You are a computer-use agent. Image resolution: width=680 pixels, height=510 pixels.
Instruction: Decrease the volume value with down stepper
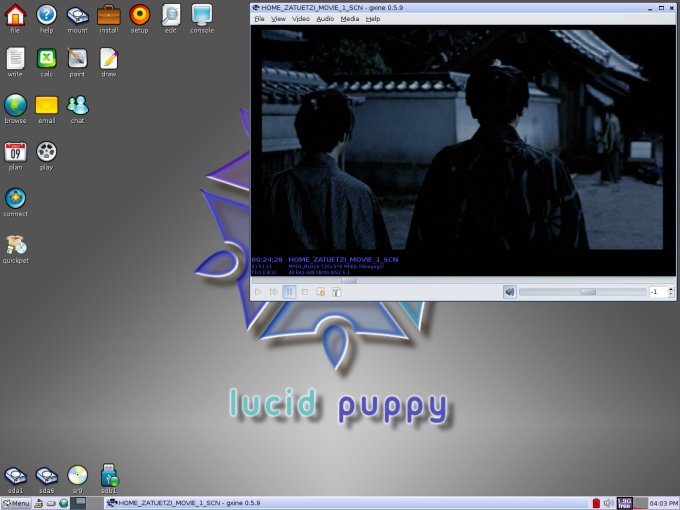[671, 294]
